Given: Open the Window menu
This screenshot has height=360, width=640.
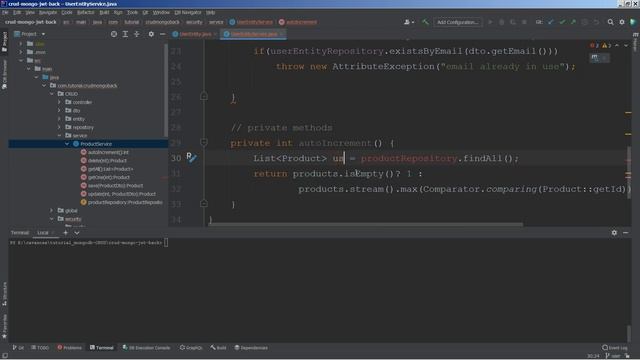Looking at the screenshot, I should coord(161,13).
